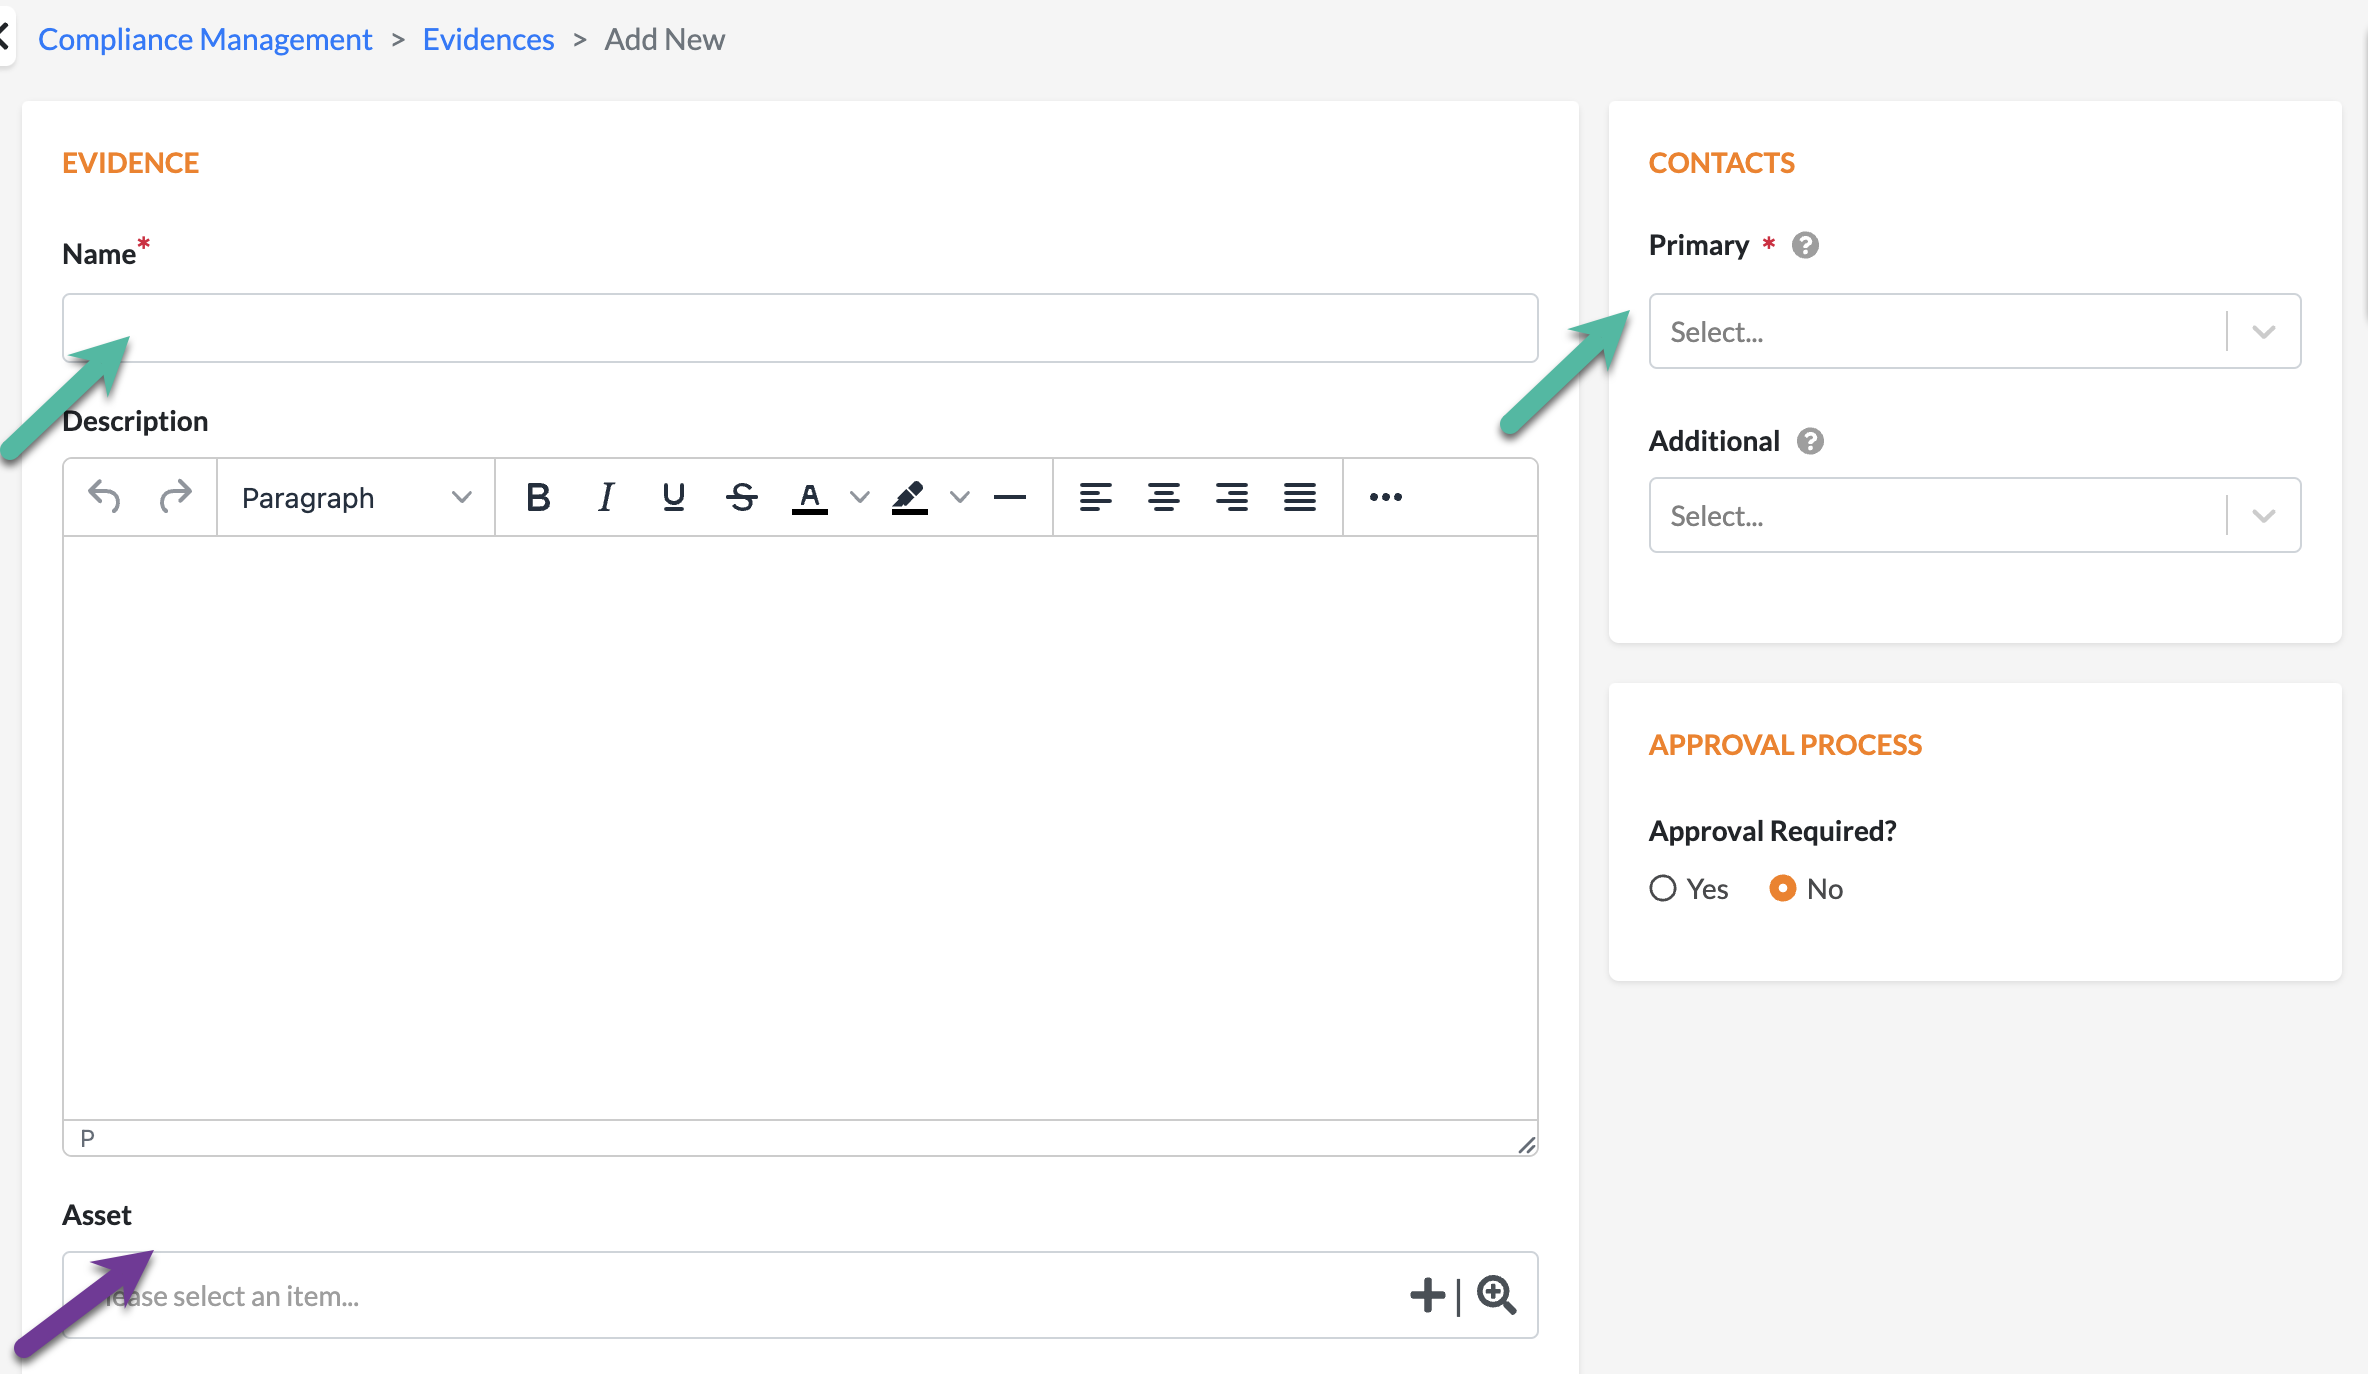The image size is (2368, 1374).
Task: Select No for Approval Required
Action: pos(1783,888)
